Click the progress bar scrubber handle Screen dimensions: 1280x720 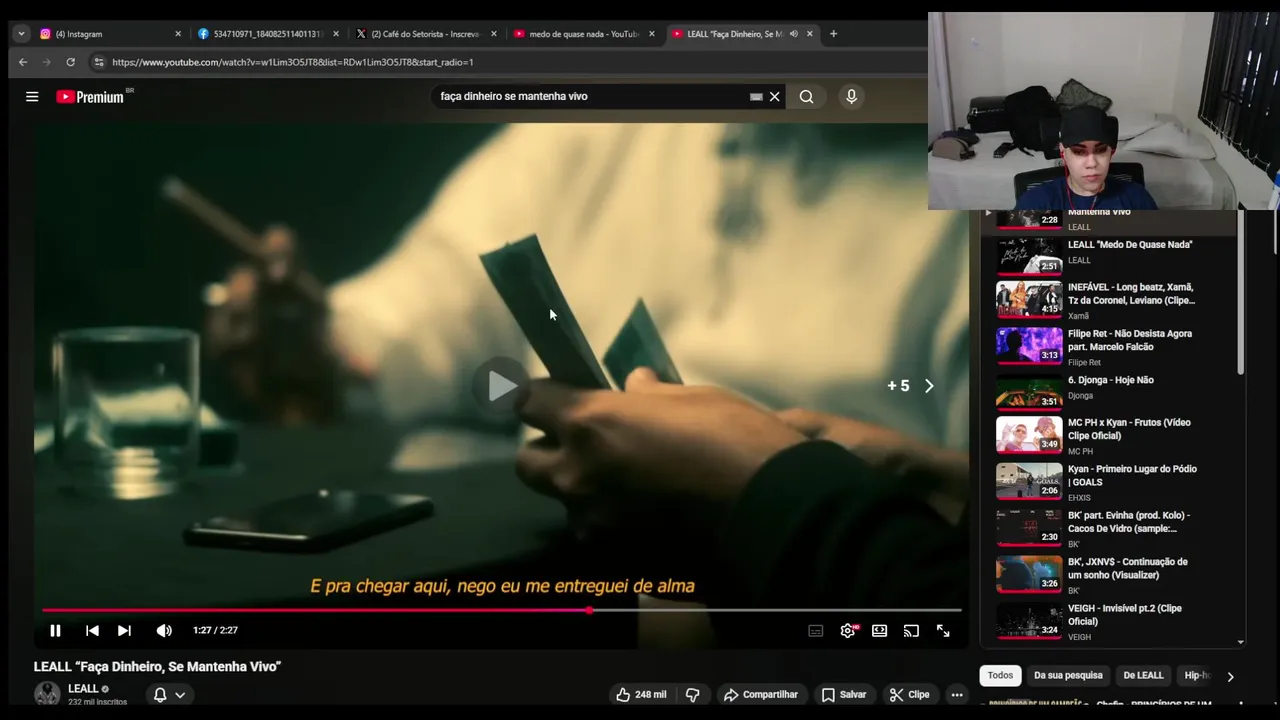tap(589, 610)
